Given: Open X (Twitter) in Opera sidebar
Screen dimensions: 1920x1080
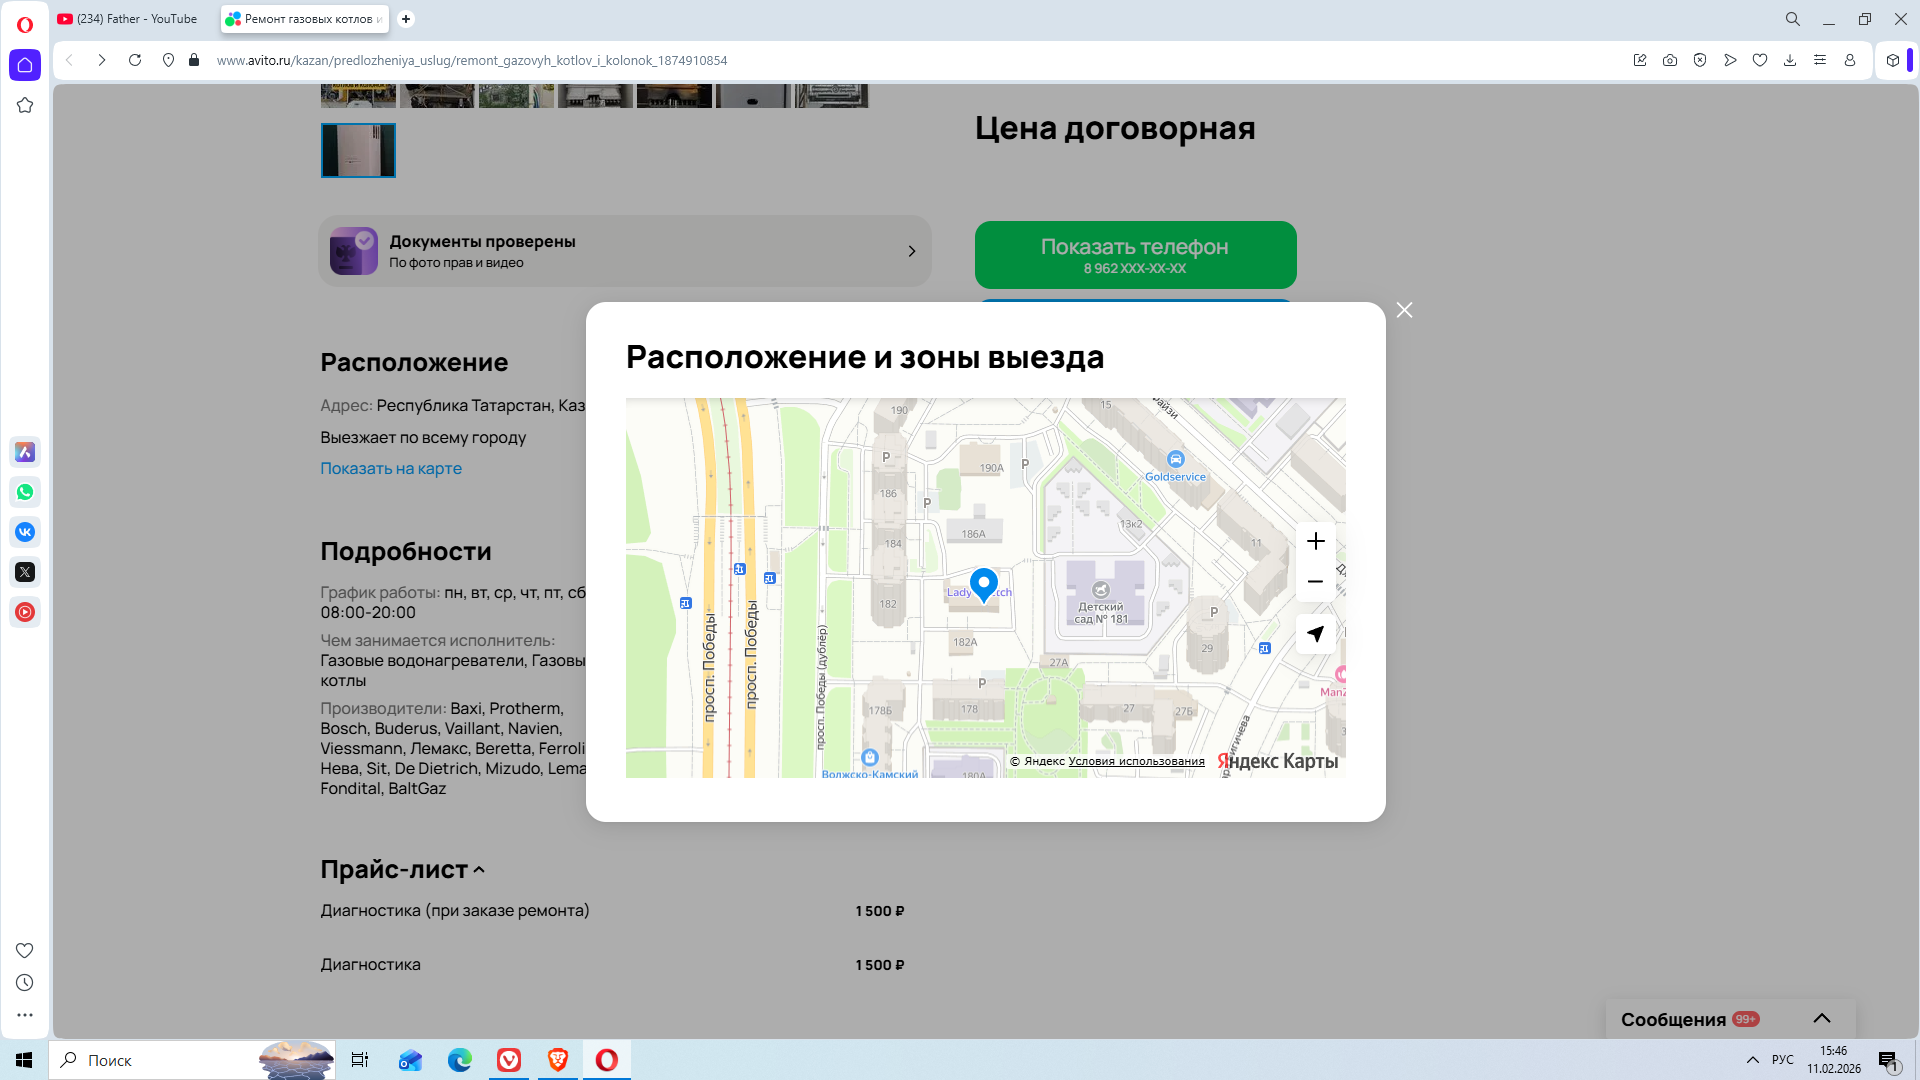Looking at the screenshot, I should click(x=25, y=572).
